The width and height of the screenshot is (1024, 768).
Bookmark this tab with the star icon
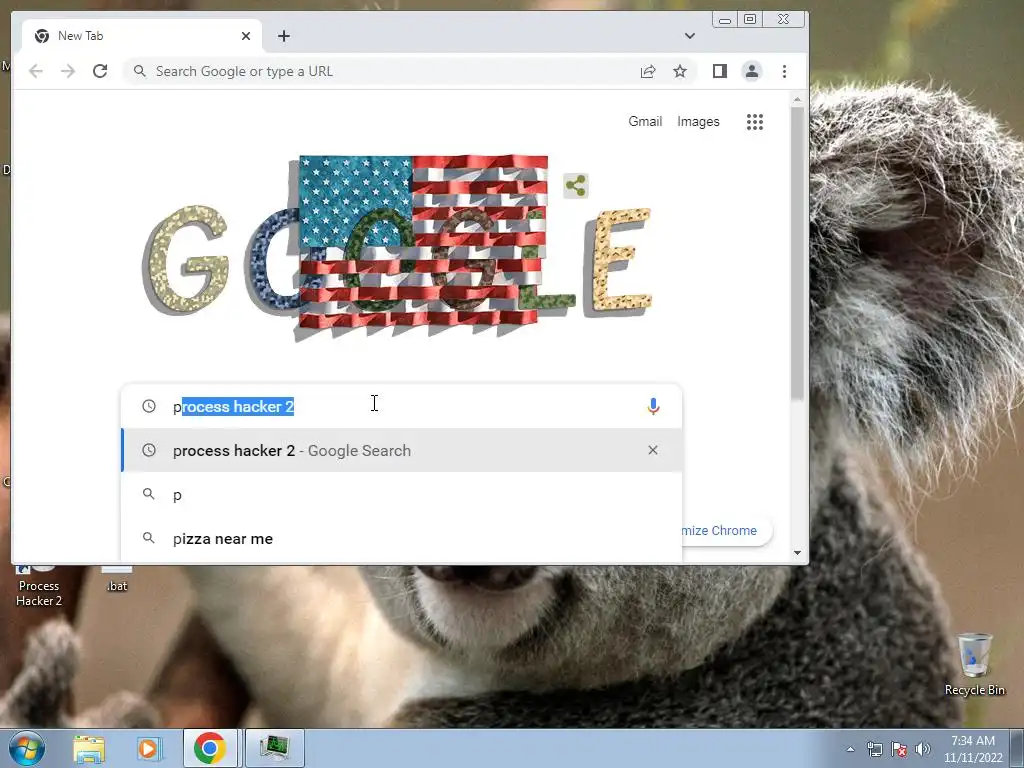pyautogui.click(x=680, y=71)
